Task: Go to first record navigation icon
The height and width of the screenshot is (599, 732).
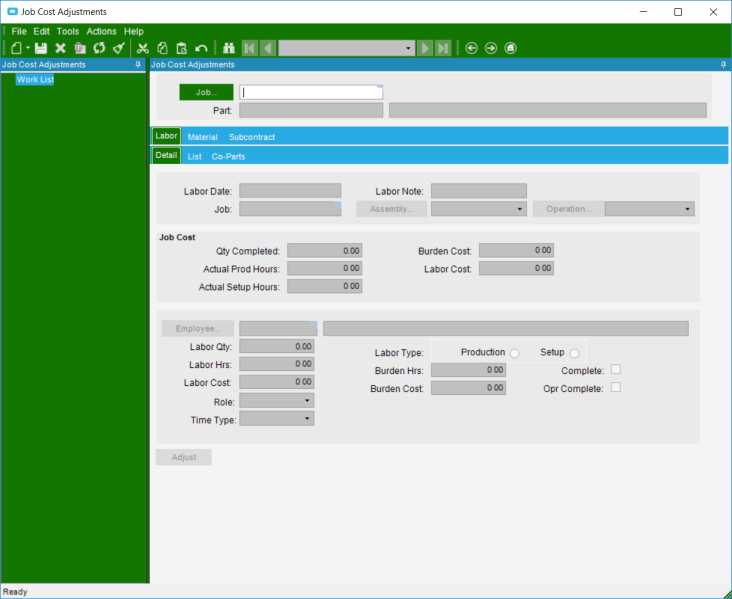Action: [250, 48]
